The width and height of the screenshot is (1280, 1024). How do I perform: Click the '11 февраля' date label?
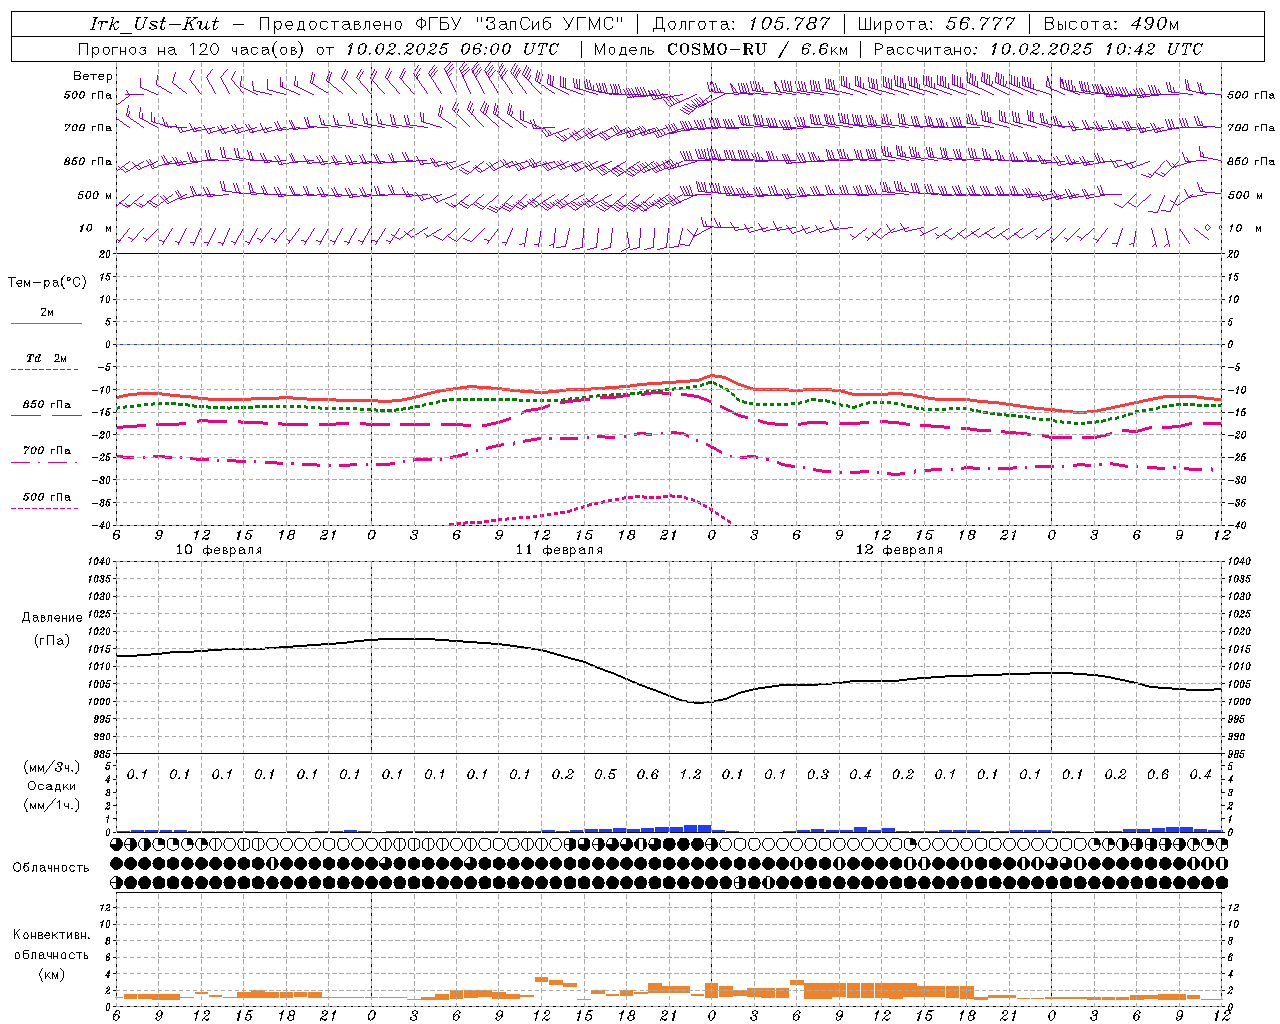[559, 550]
